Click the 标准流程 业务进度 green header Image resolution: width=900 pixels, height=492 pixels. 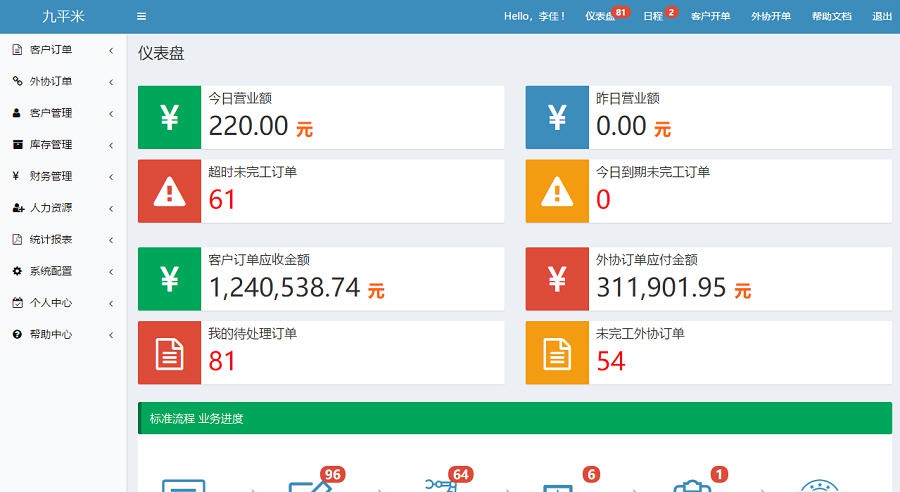coord(515,418)
